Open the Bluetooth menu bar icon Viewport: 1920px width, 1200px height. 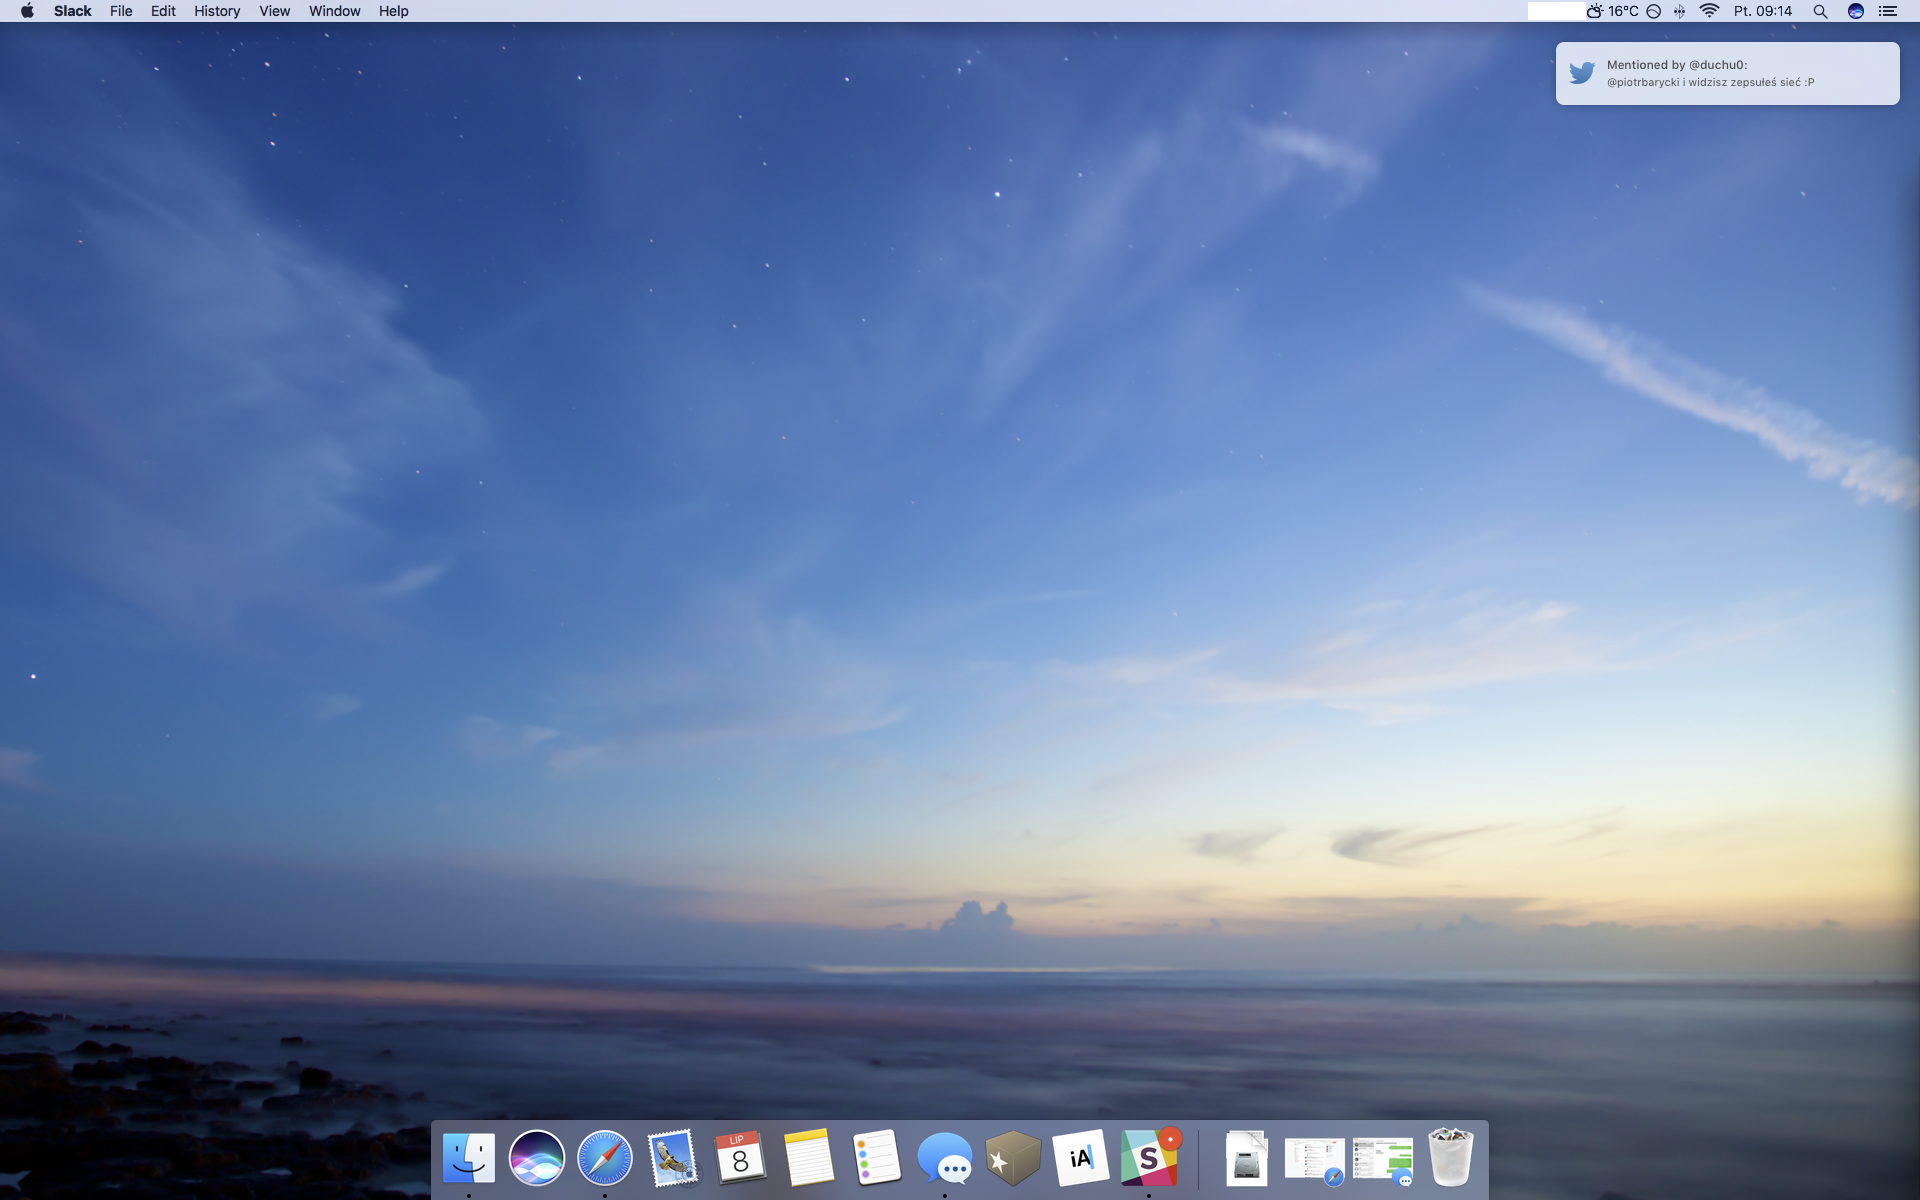tap(1680, 11)
